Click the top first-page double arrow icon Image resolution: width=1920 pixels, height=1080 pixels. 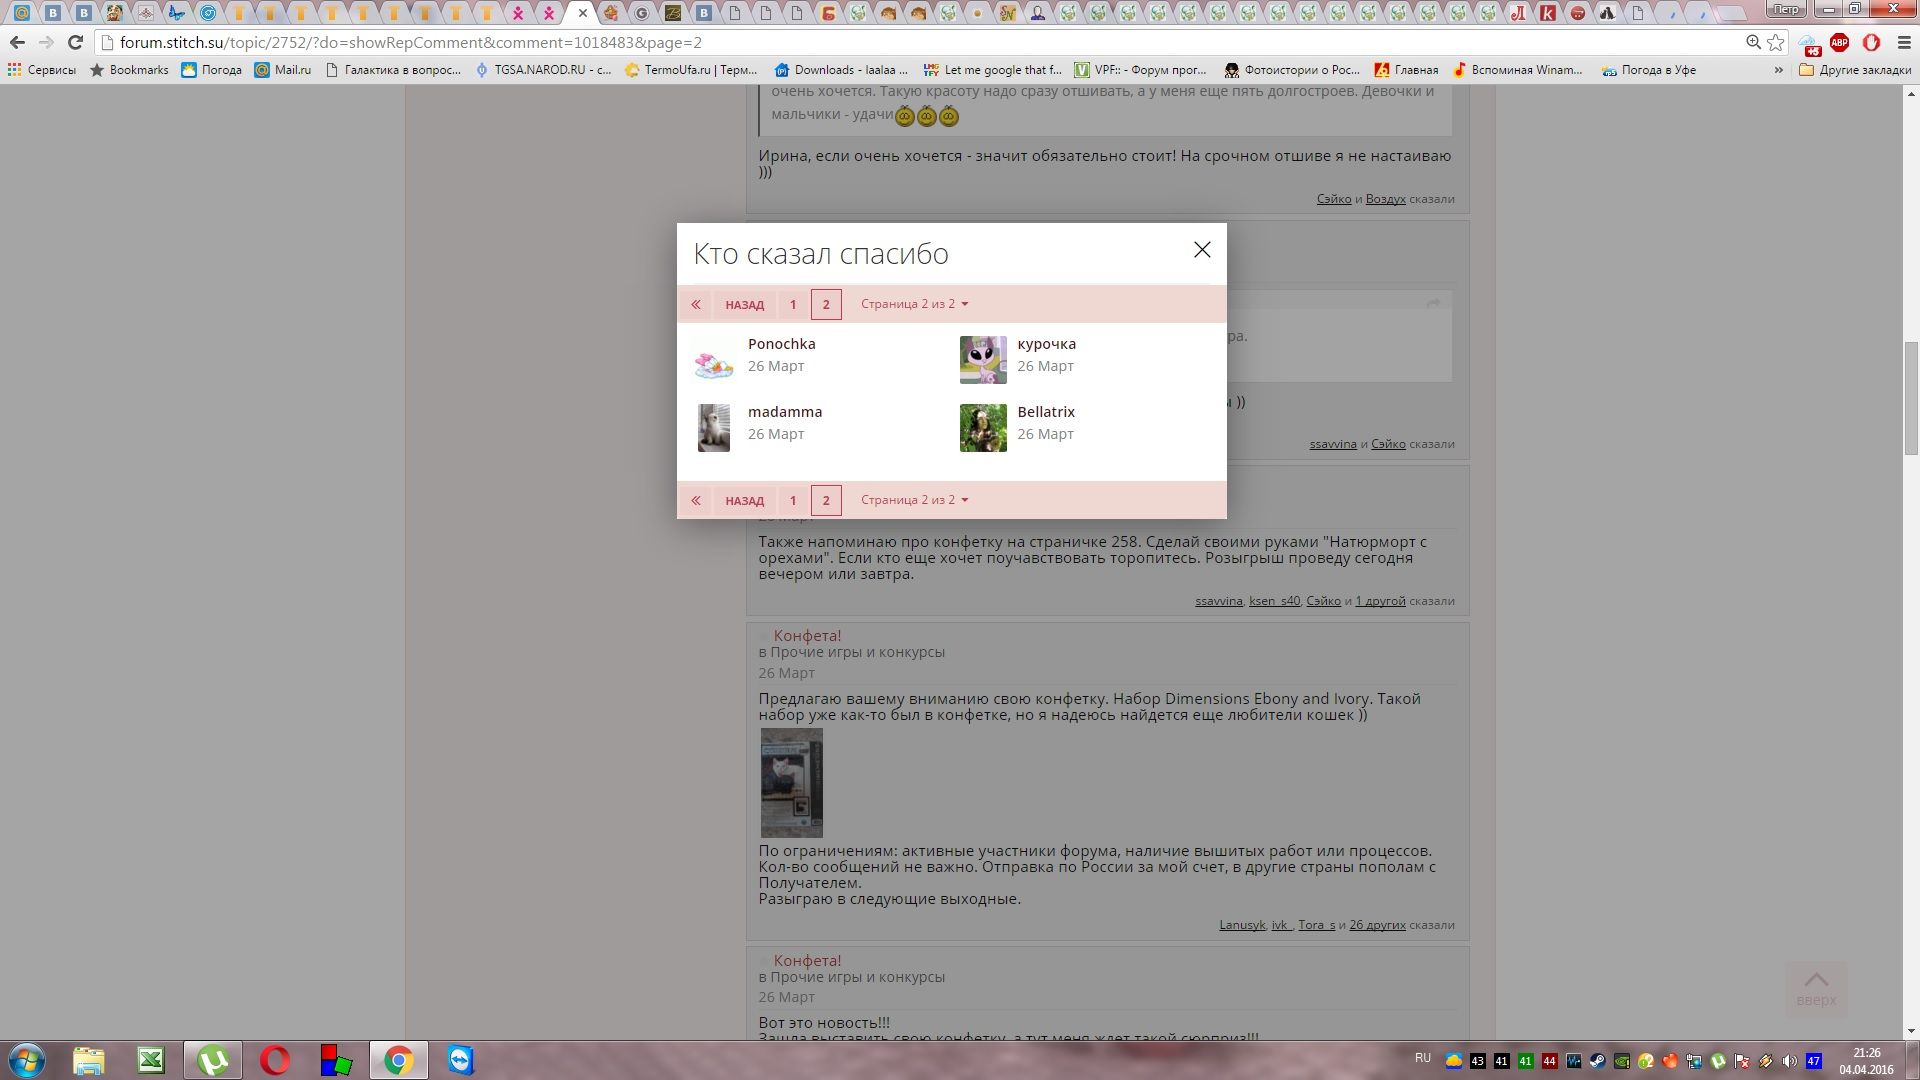coord(696,304)
